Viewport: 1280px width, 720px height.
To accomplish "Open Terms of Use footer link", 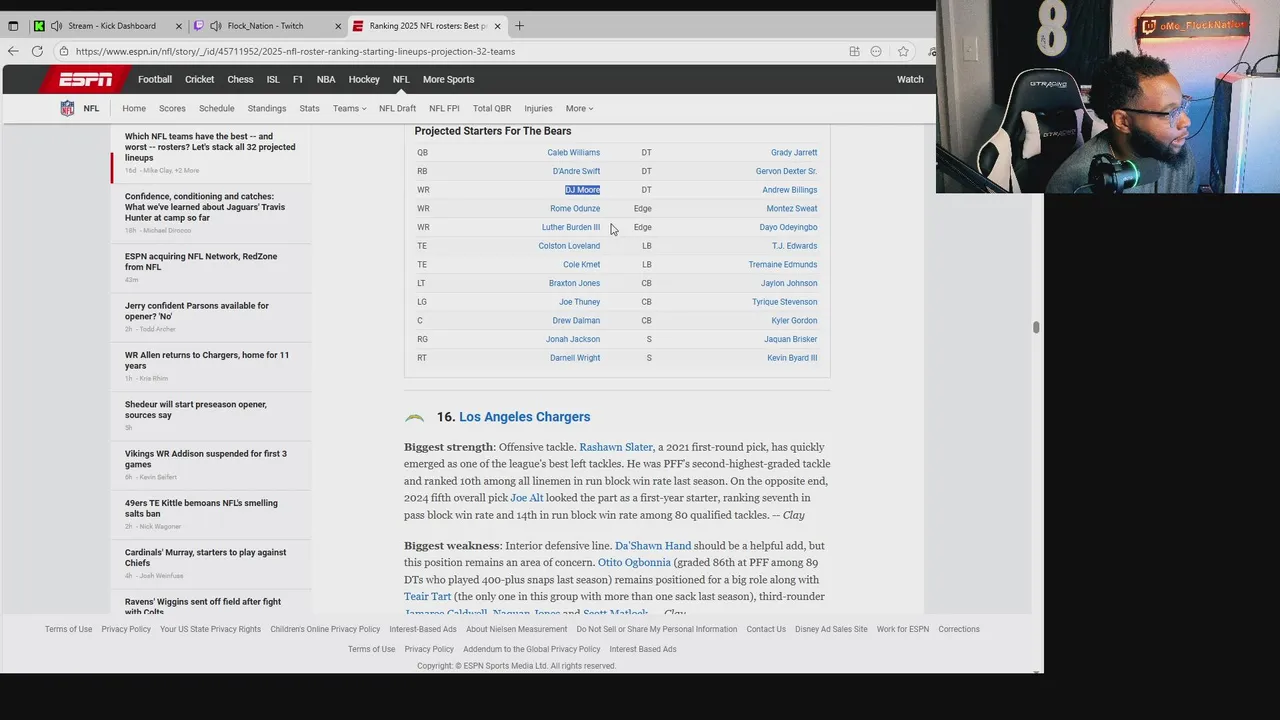I will [68, 629].
